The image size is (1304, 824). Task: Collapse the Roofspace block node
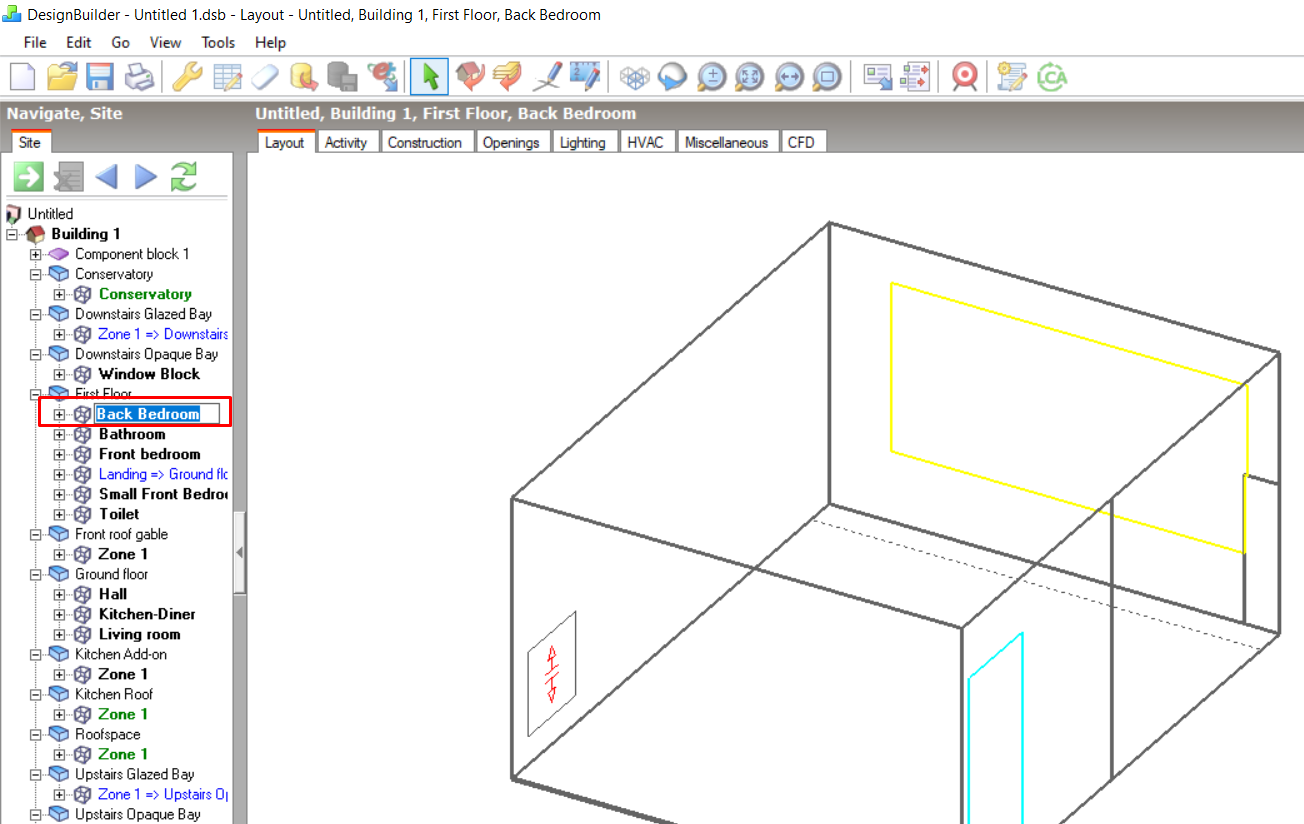36,734
